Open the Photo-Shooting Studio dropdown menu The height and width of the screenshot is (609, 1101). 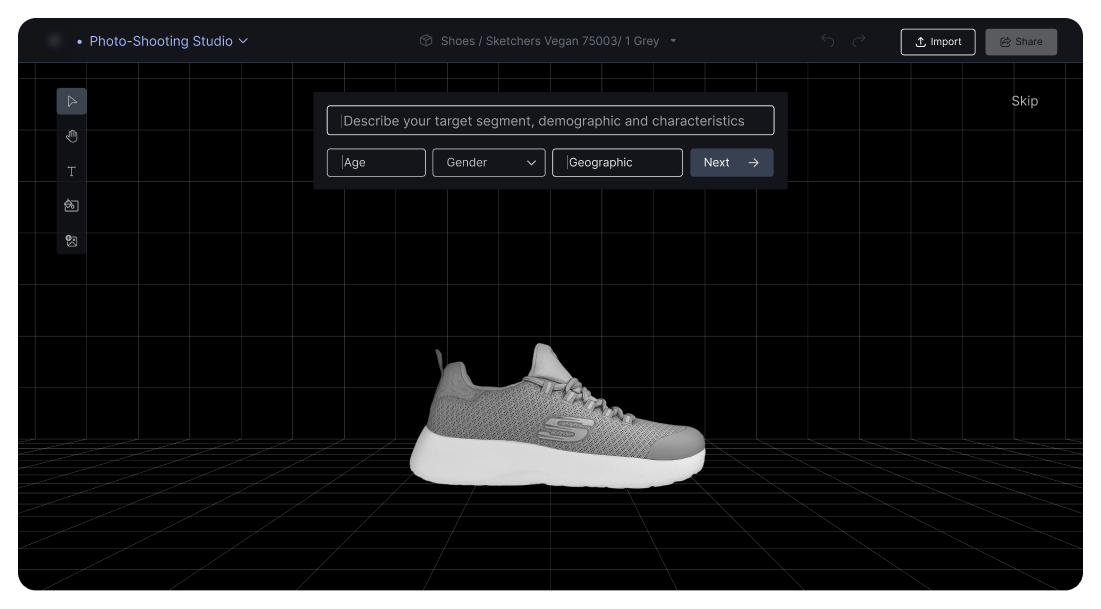(169, 41)
